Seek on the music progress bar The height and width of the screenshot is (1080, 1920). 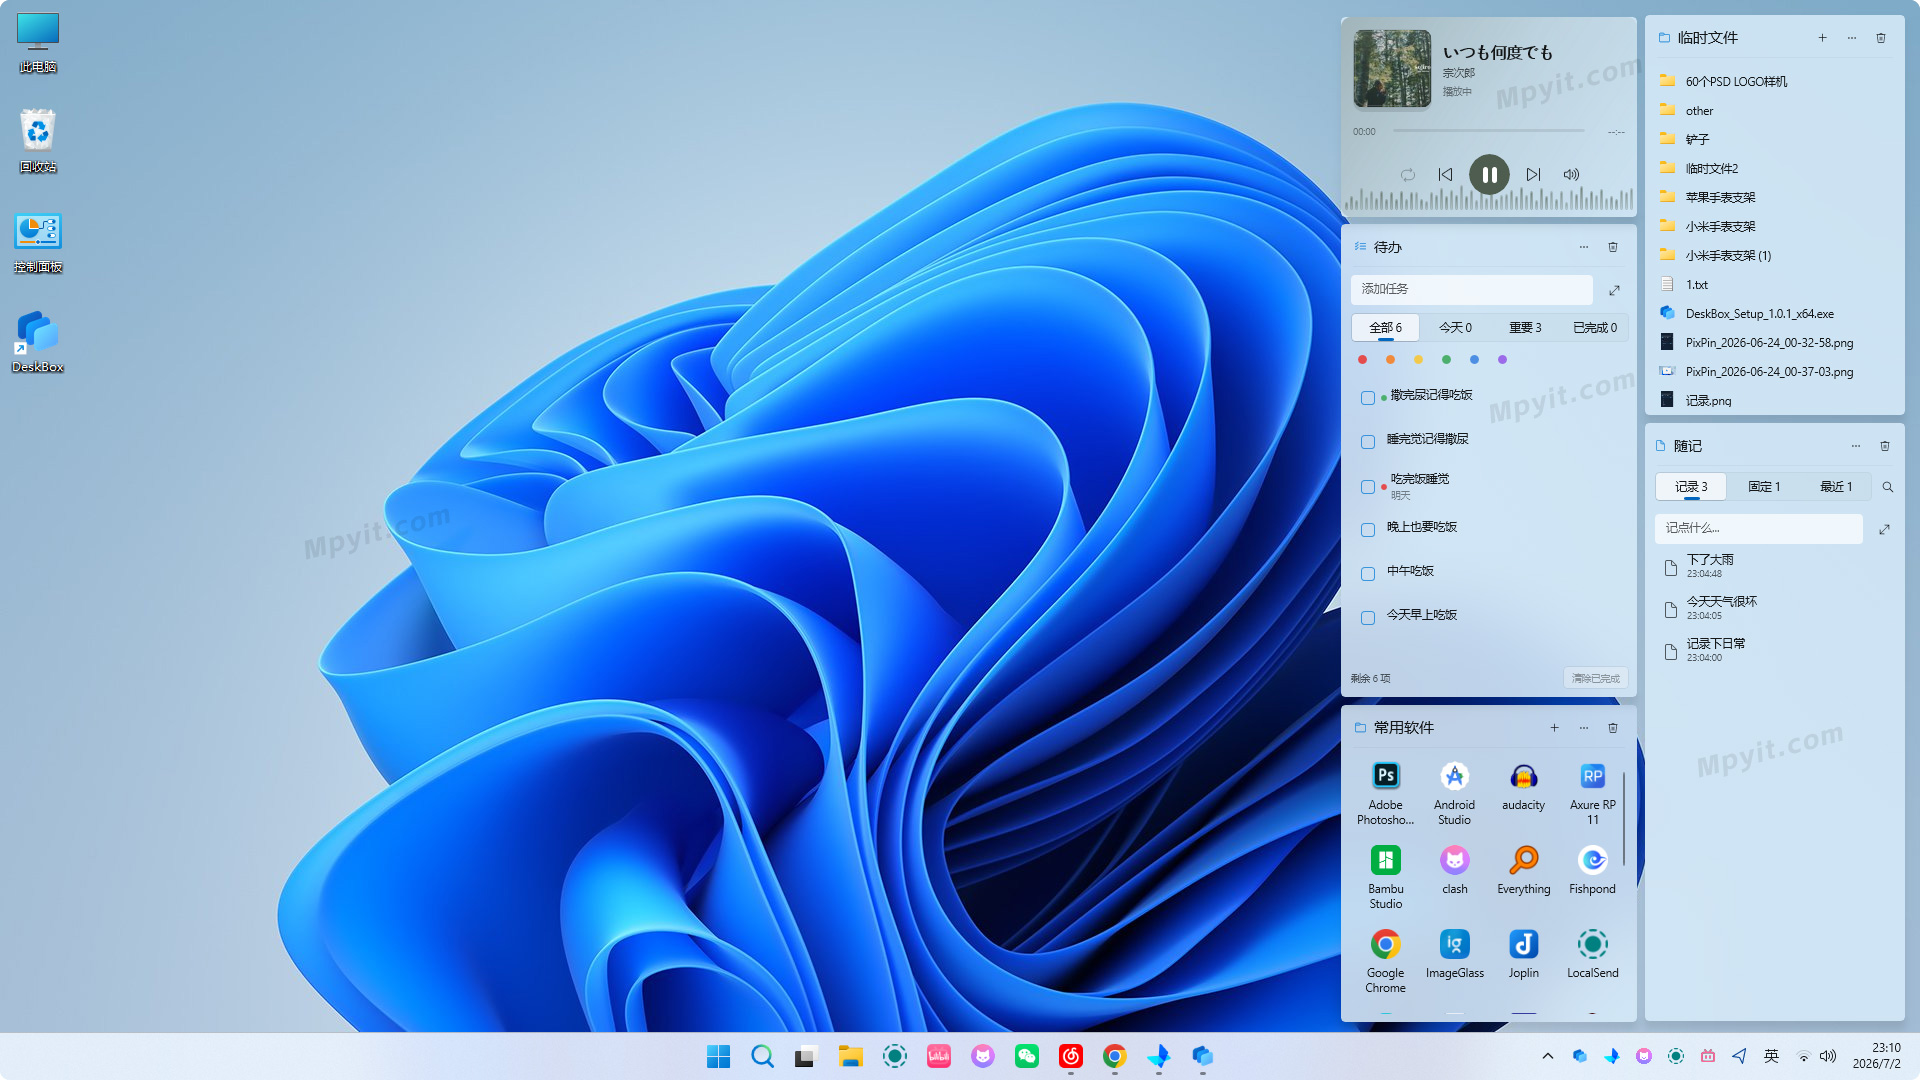pos(1489,131)
